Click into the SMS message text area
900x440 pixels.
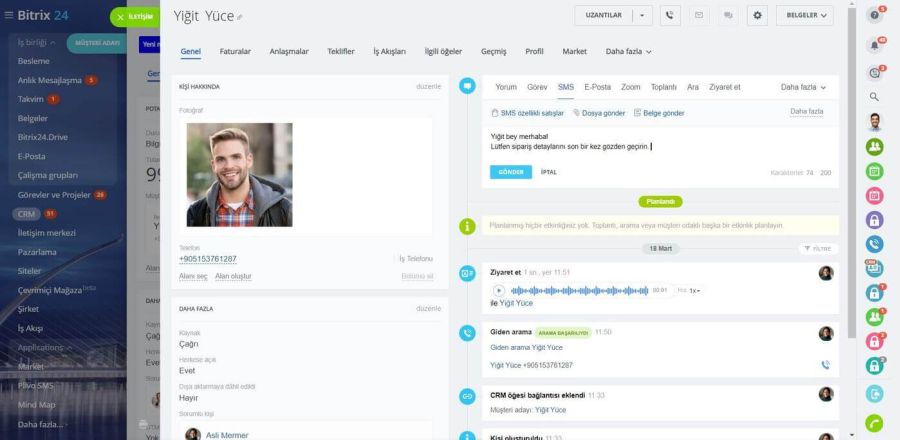(660, 142)
